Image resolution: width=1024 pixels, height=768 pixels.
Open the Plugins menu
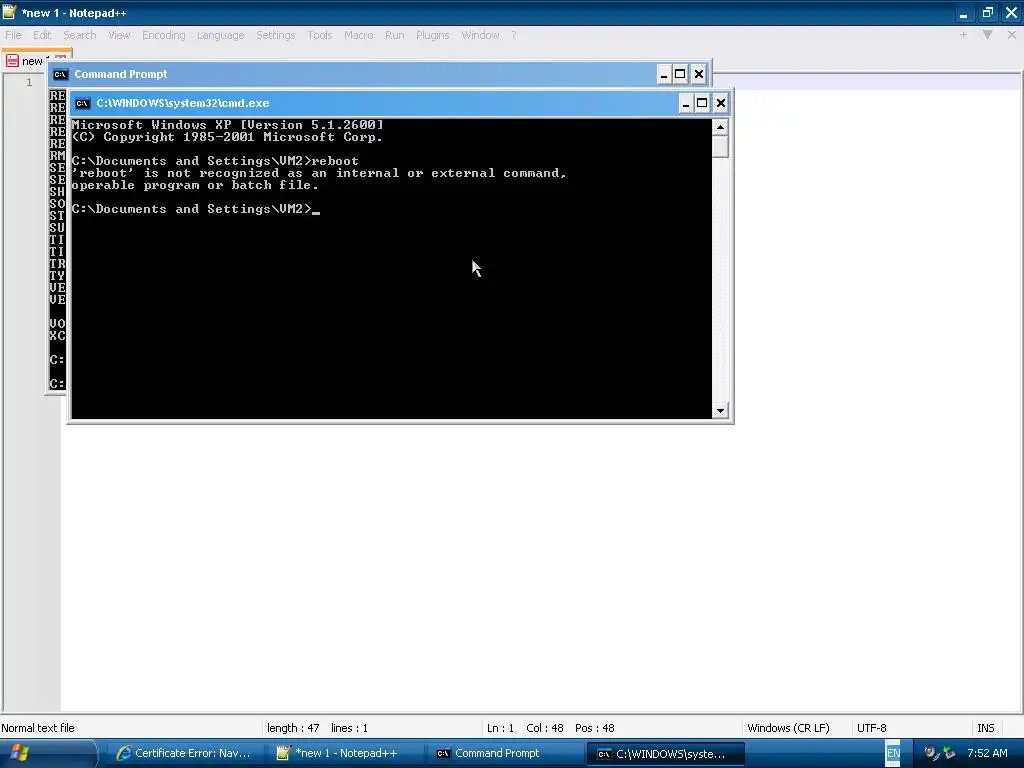tap(432, 35)
